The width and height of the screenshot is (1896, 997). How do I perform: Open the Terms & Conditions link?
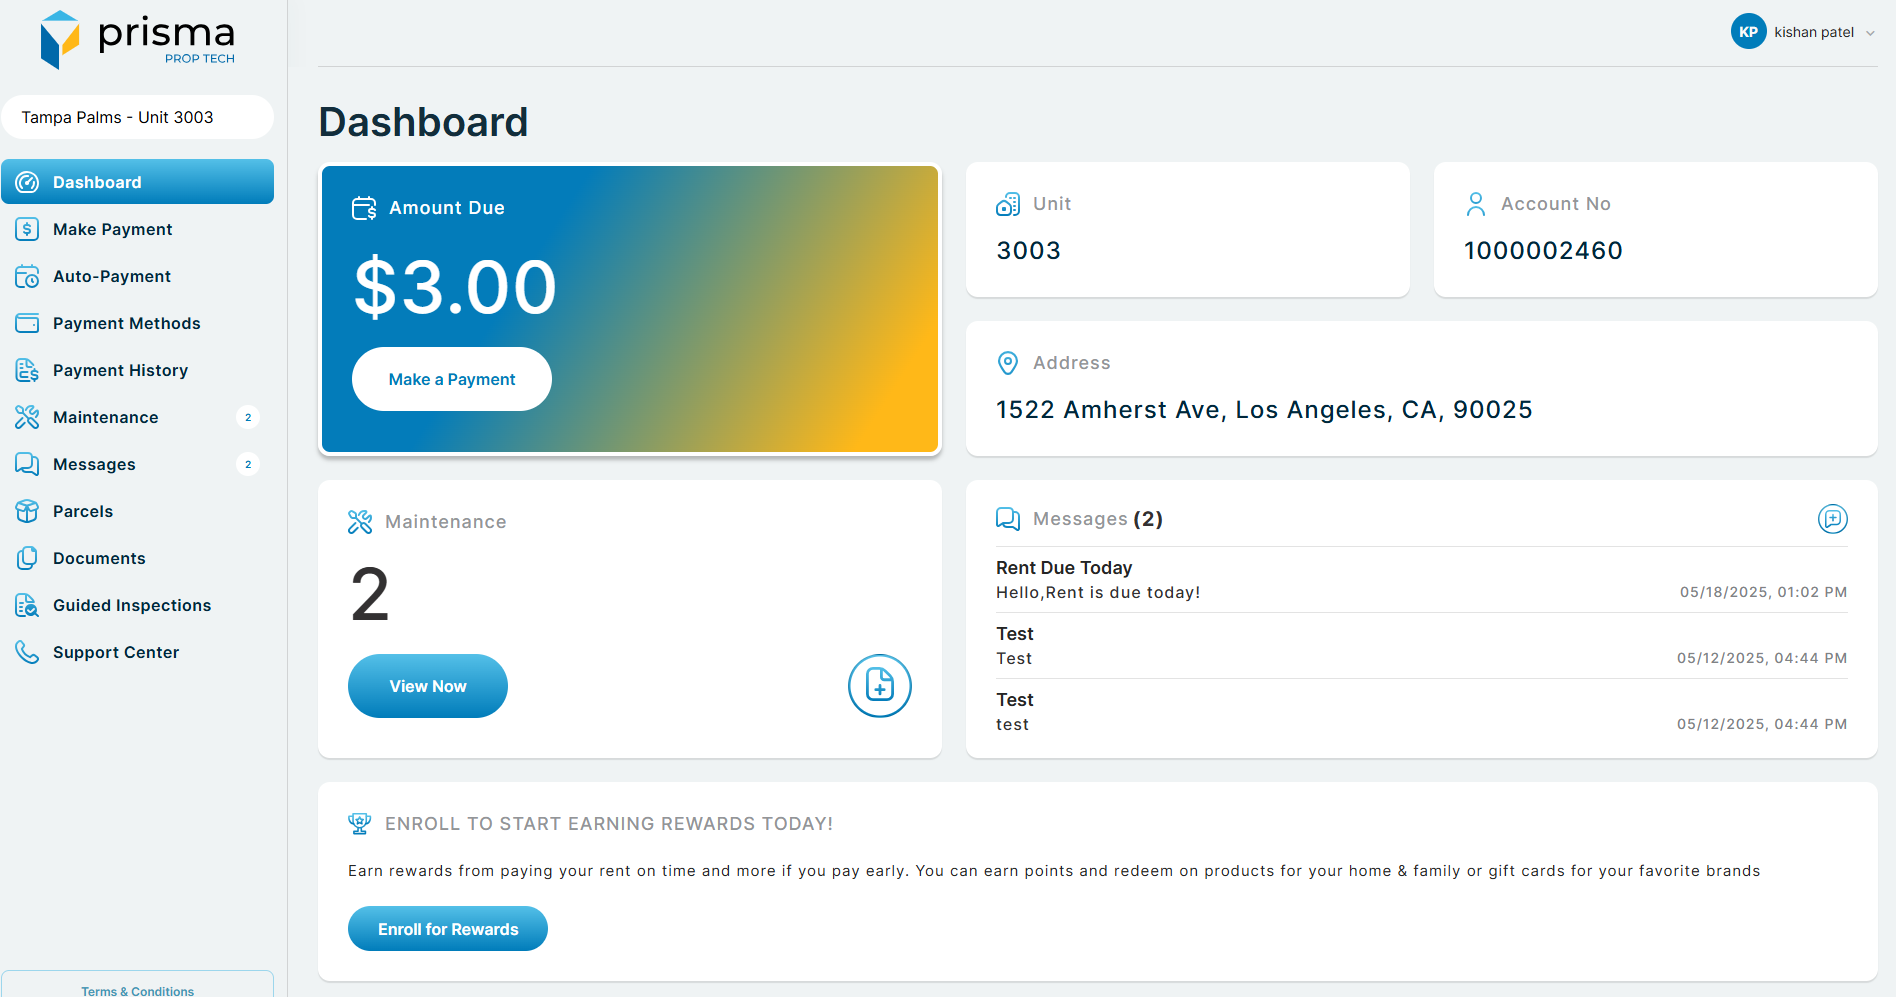coord(138,990)
